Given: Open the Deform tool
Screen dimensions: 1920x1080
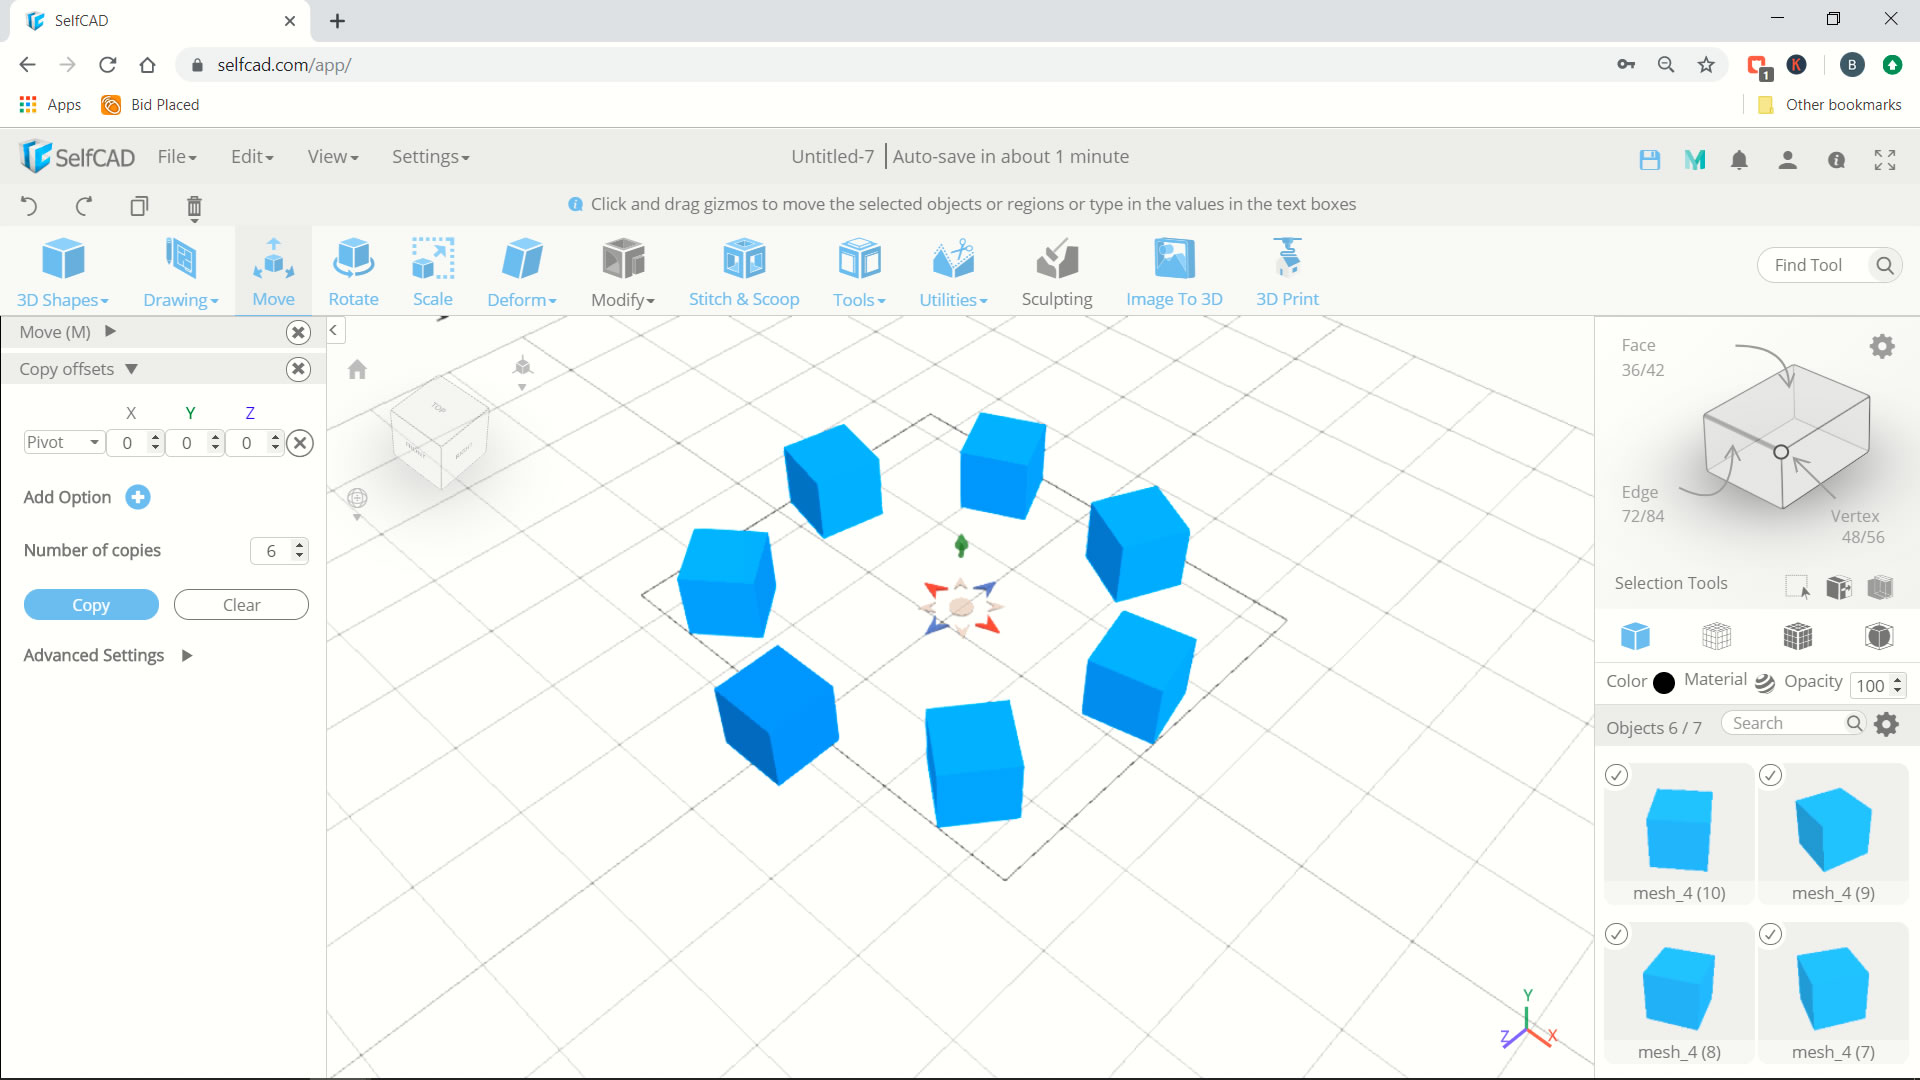Looking at the screenshot, I should coord(521,272).
